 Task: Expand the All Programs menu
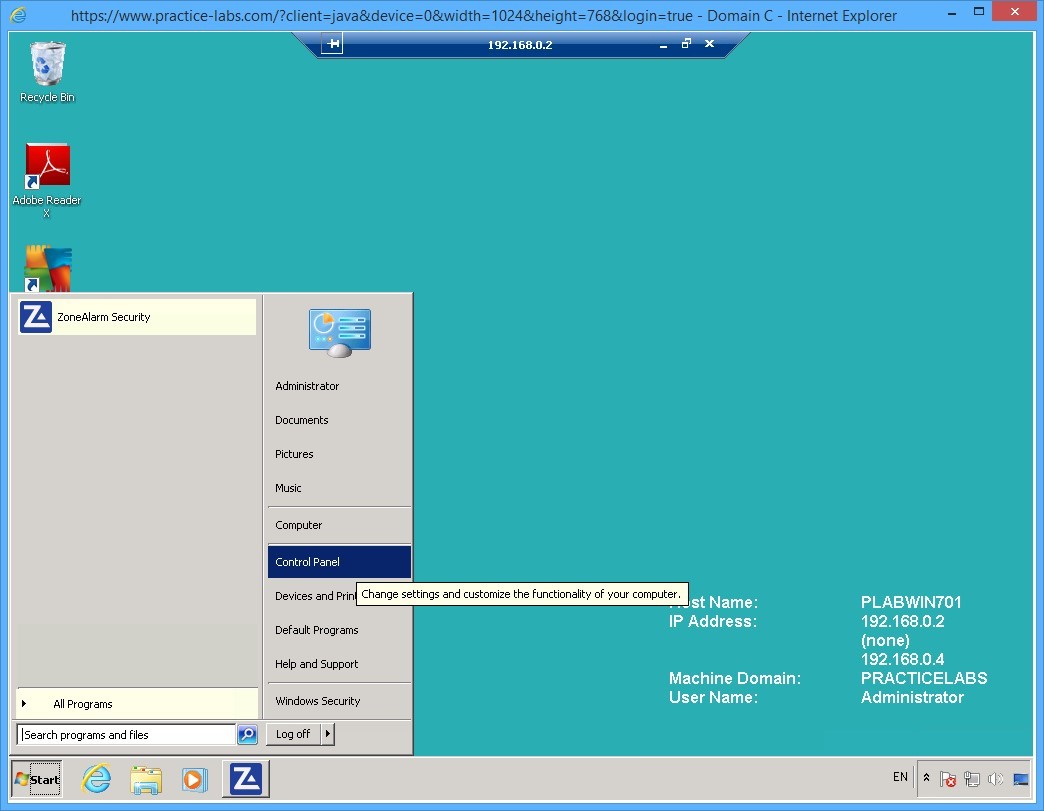[x=84, y=704]
